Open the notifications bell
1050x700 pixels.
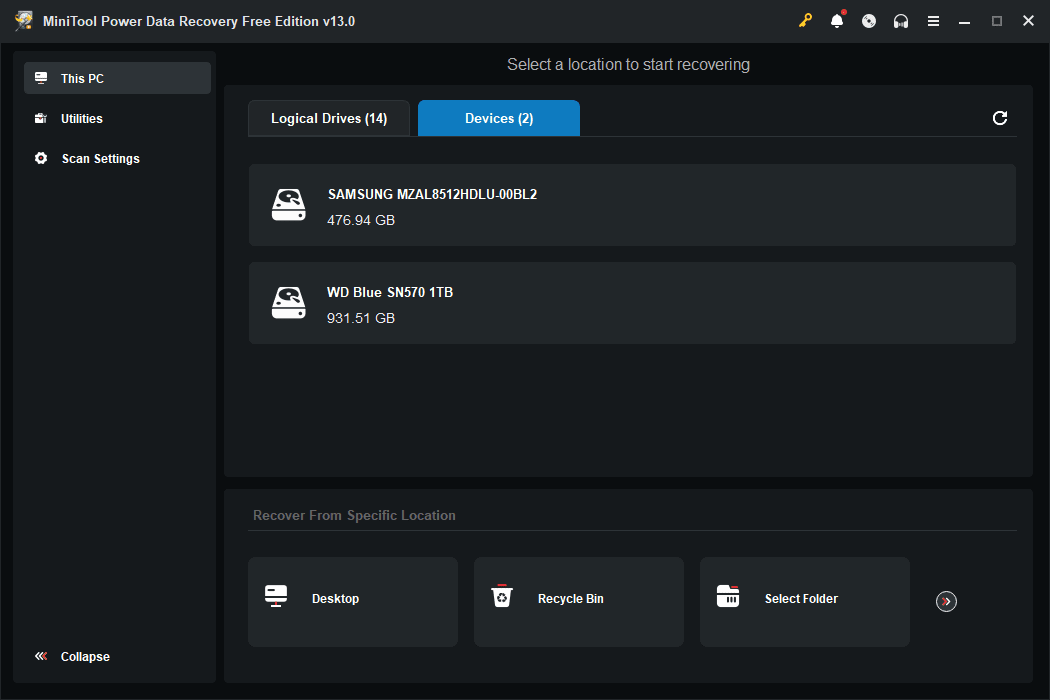click(x=837, y=21)
